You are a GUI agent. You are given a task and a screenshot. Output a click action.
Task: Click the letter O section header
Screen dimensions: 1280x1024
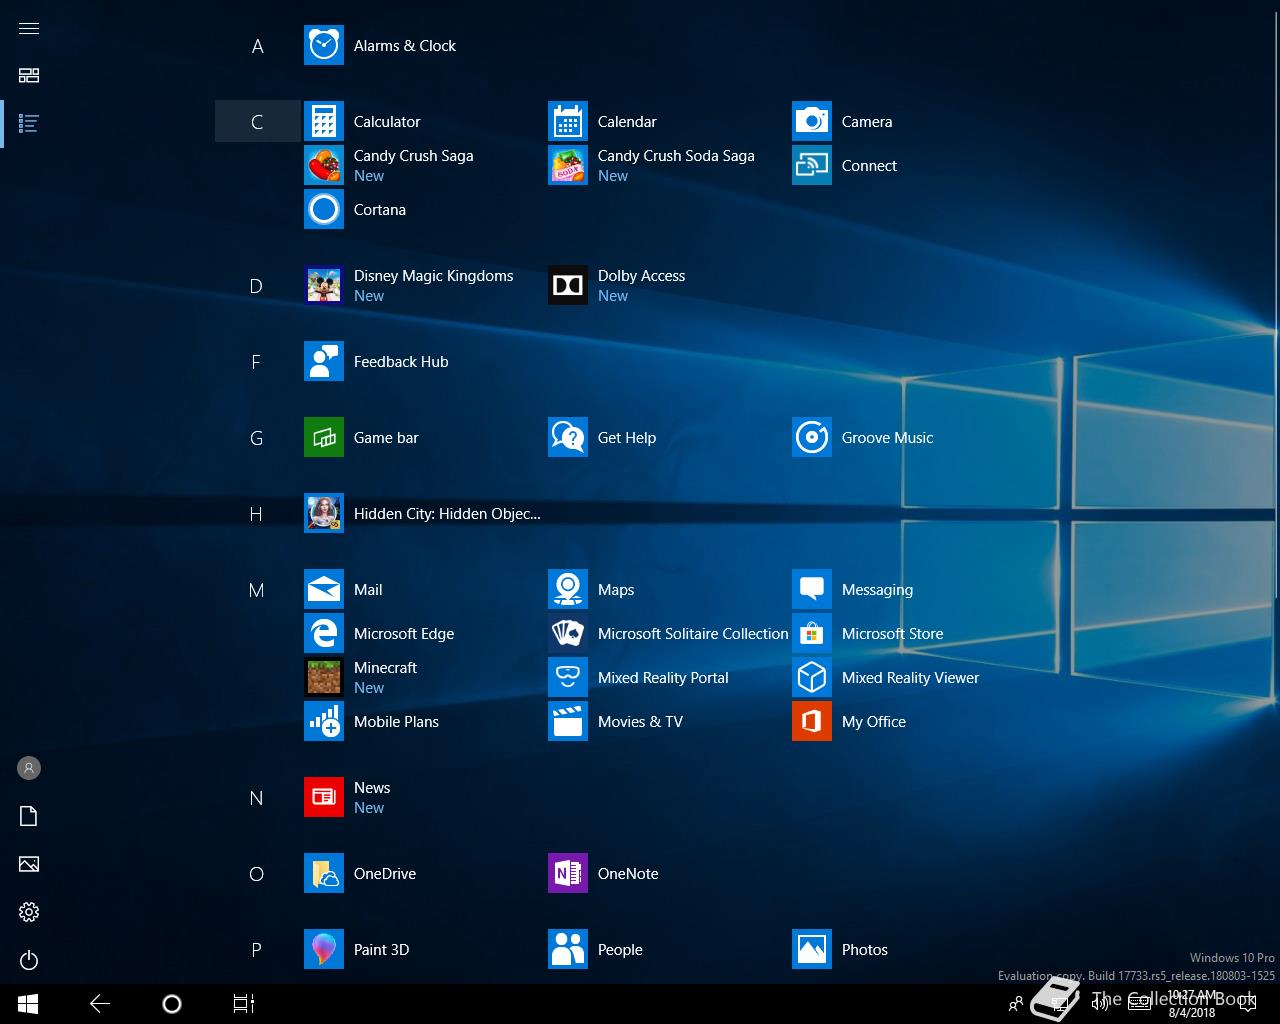(257, 874)
